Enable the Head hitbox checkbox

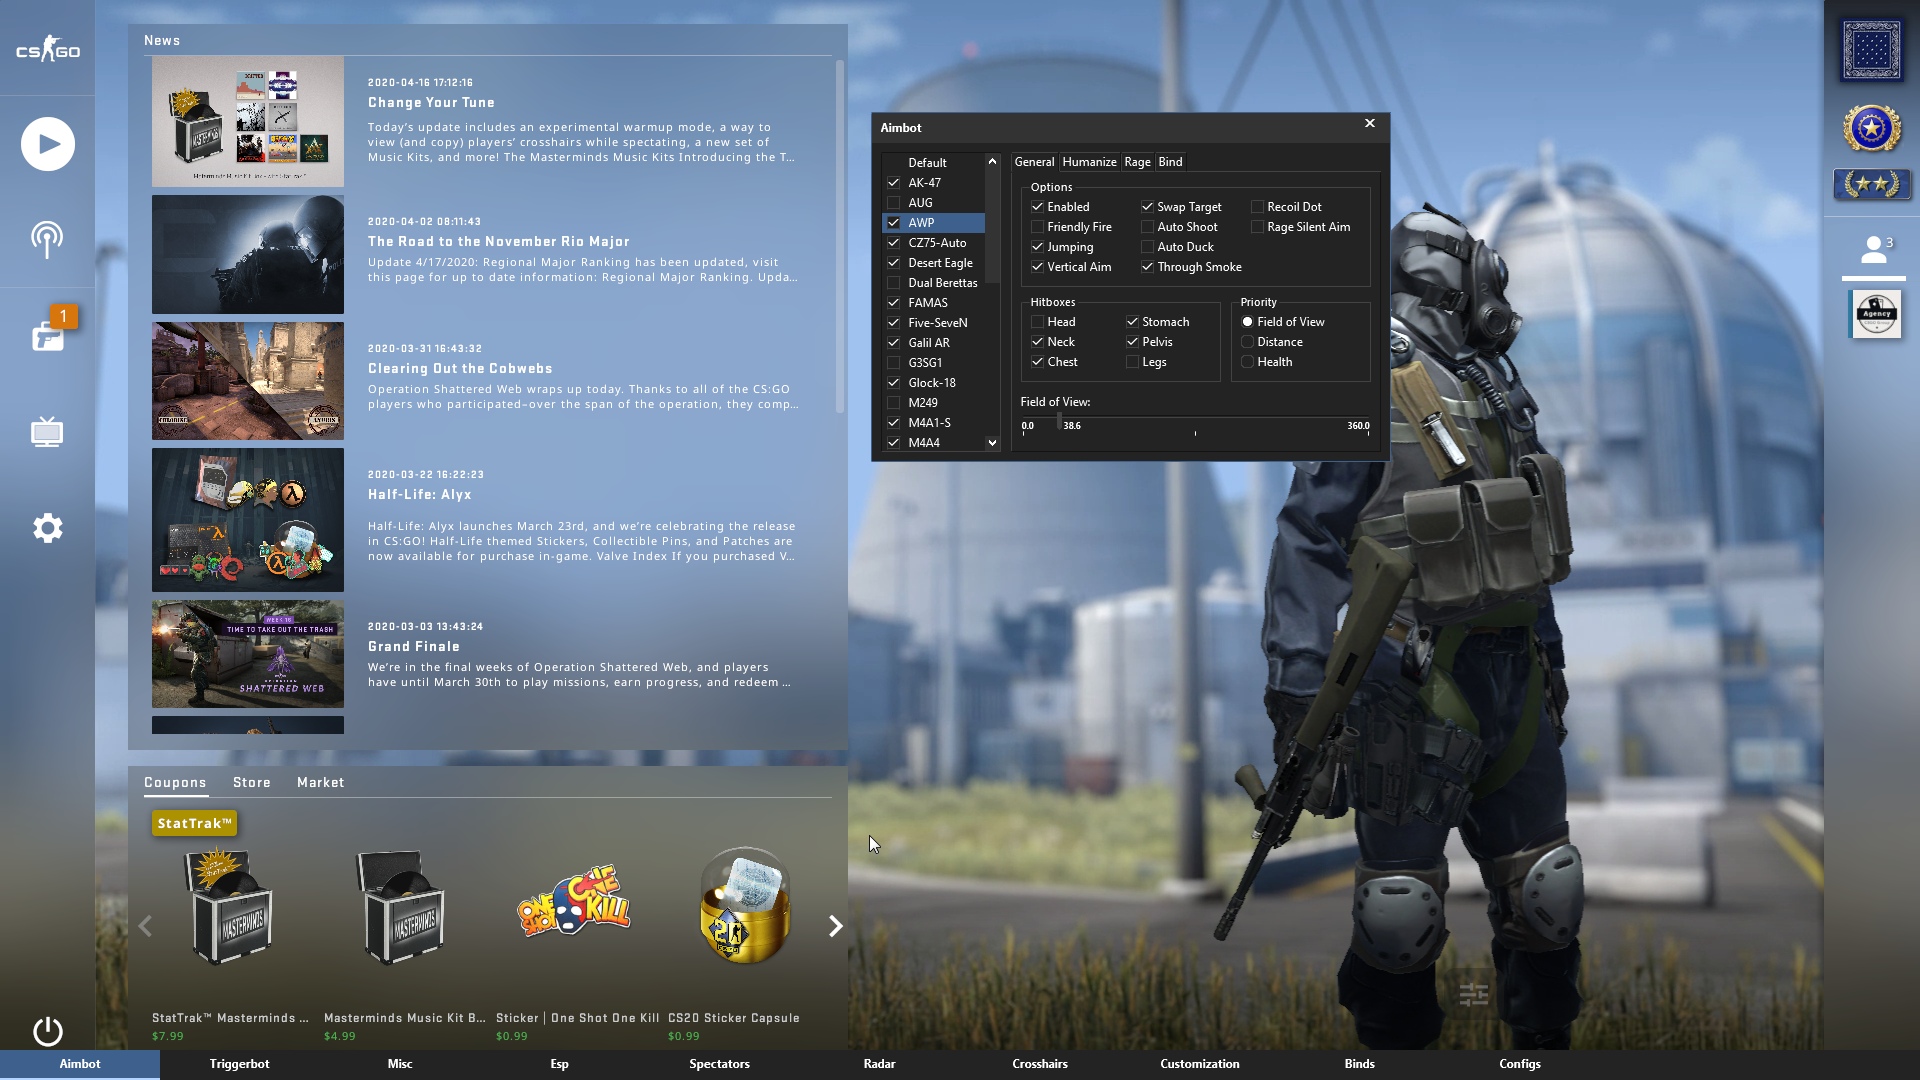point(1037,322)
